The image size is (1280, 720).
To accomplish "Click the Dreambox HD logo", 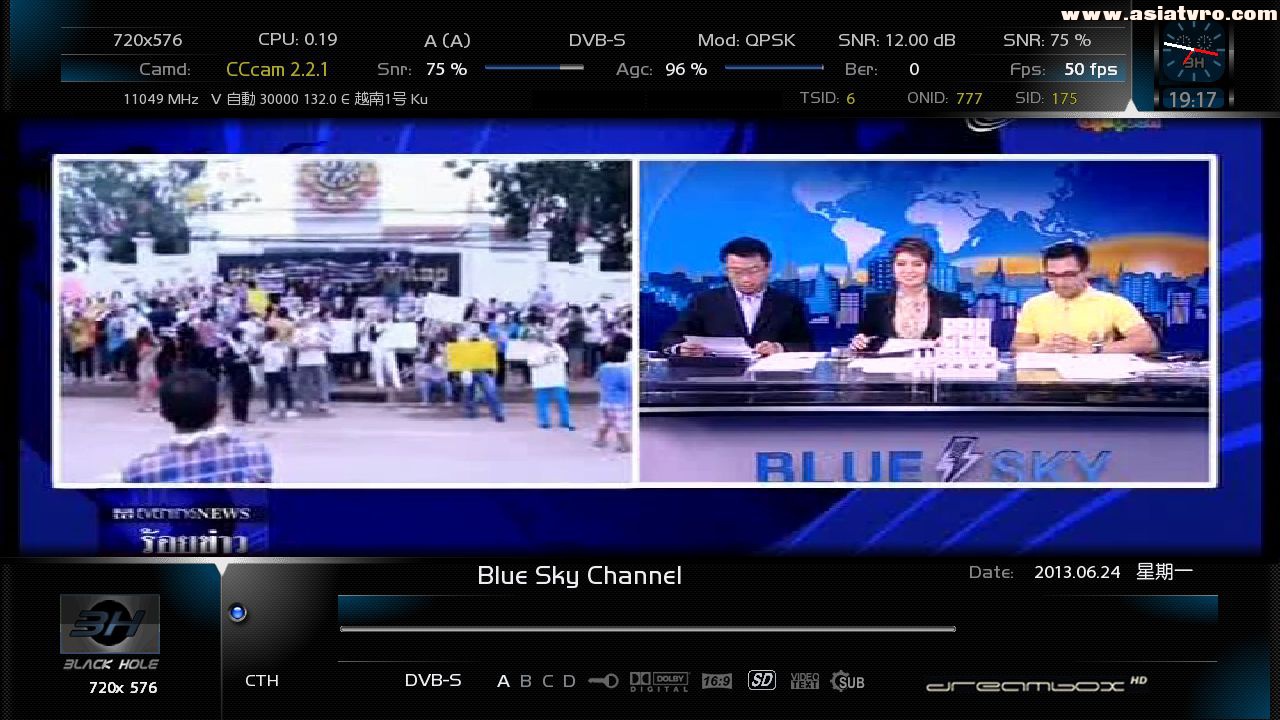I will click(x=1036, y=685).
